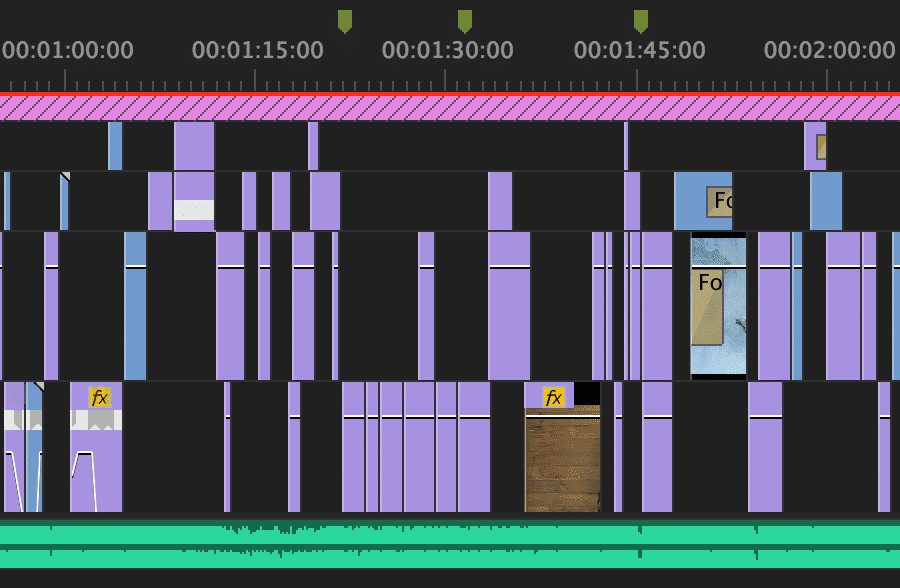
Task: Click the time ruler at 00:01:15:00
Action: (x=258, y=50)
